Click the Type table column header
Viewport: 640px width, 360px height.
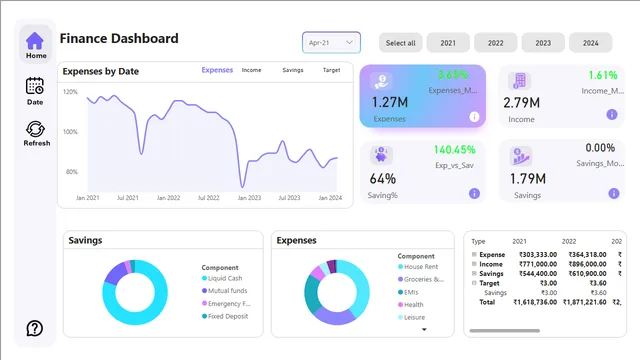(x=478, y=242)
